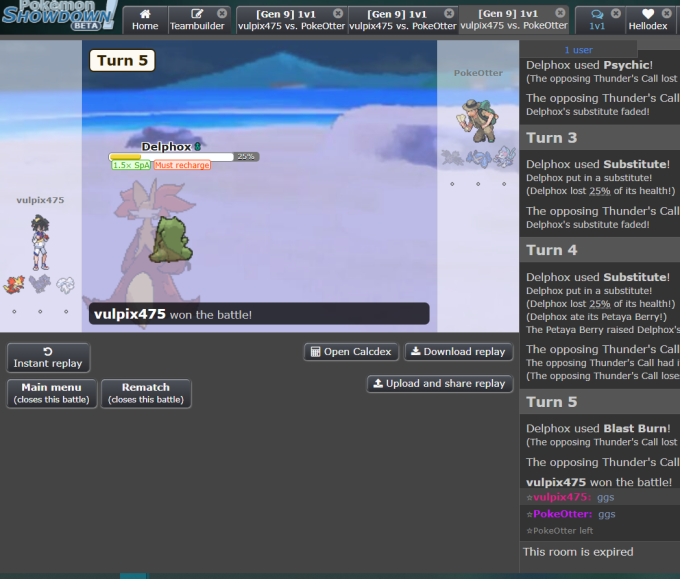Viewport: 680px width, 579px height.
Task: Open Calcdex
Action: (352, 352)
